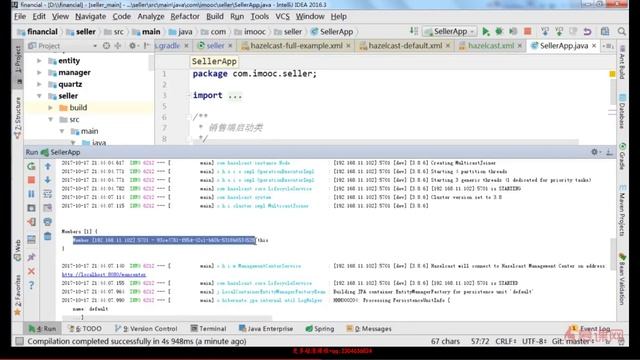
Task: Jump down the stack trace arrow
Action: coord(48,180)
